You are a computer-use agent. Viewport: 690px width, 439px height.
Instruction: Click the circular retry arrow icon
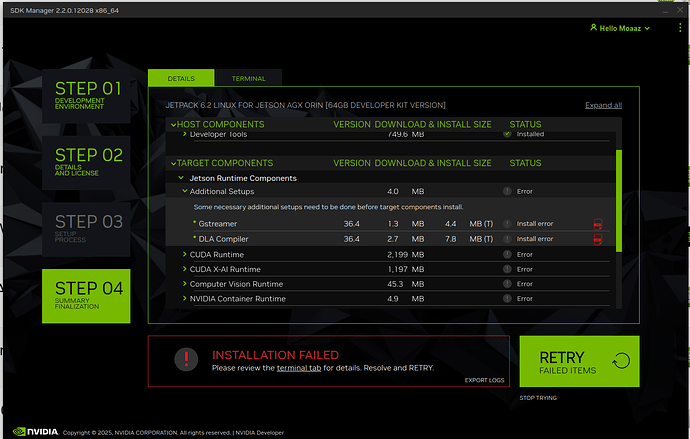click(x=621, y=361)
